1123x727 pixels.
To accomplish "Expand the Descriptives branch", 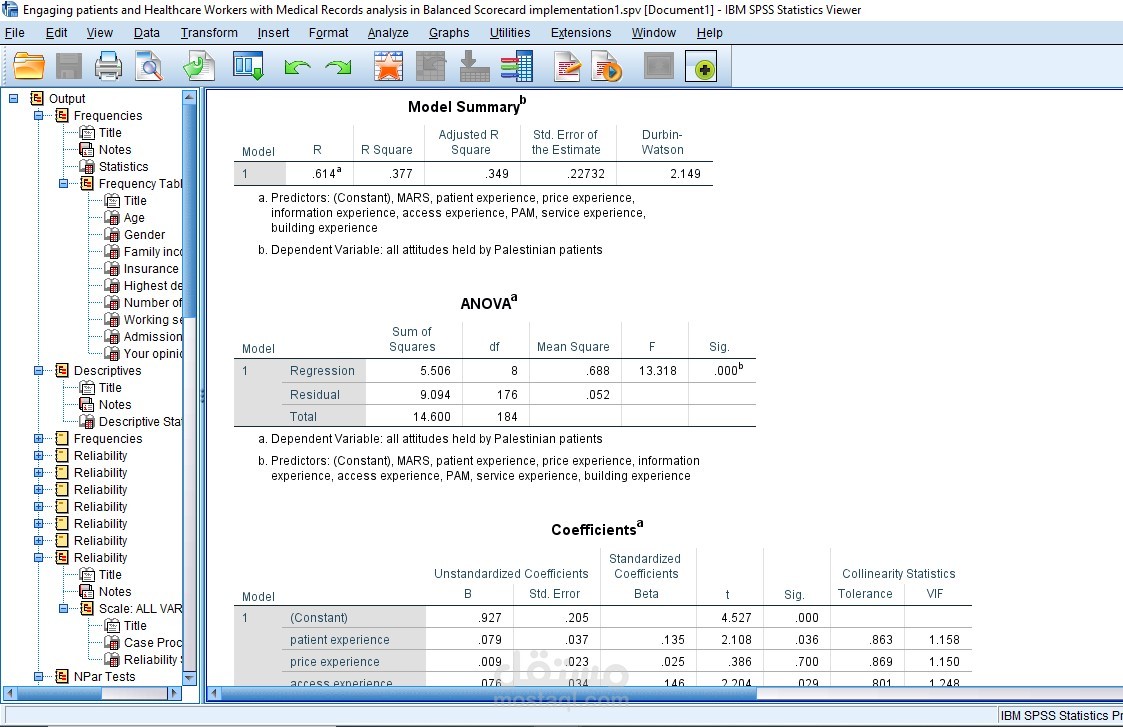I will click(x=36, y=370).
